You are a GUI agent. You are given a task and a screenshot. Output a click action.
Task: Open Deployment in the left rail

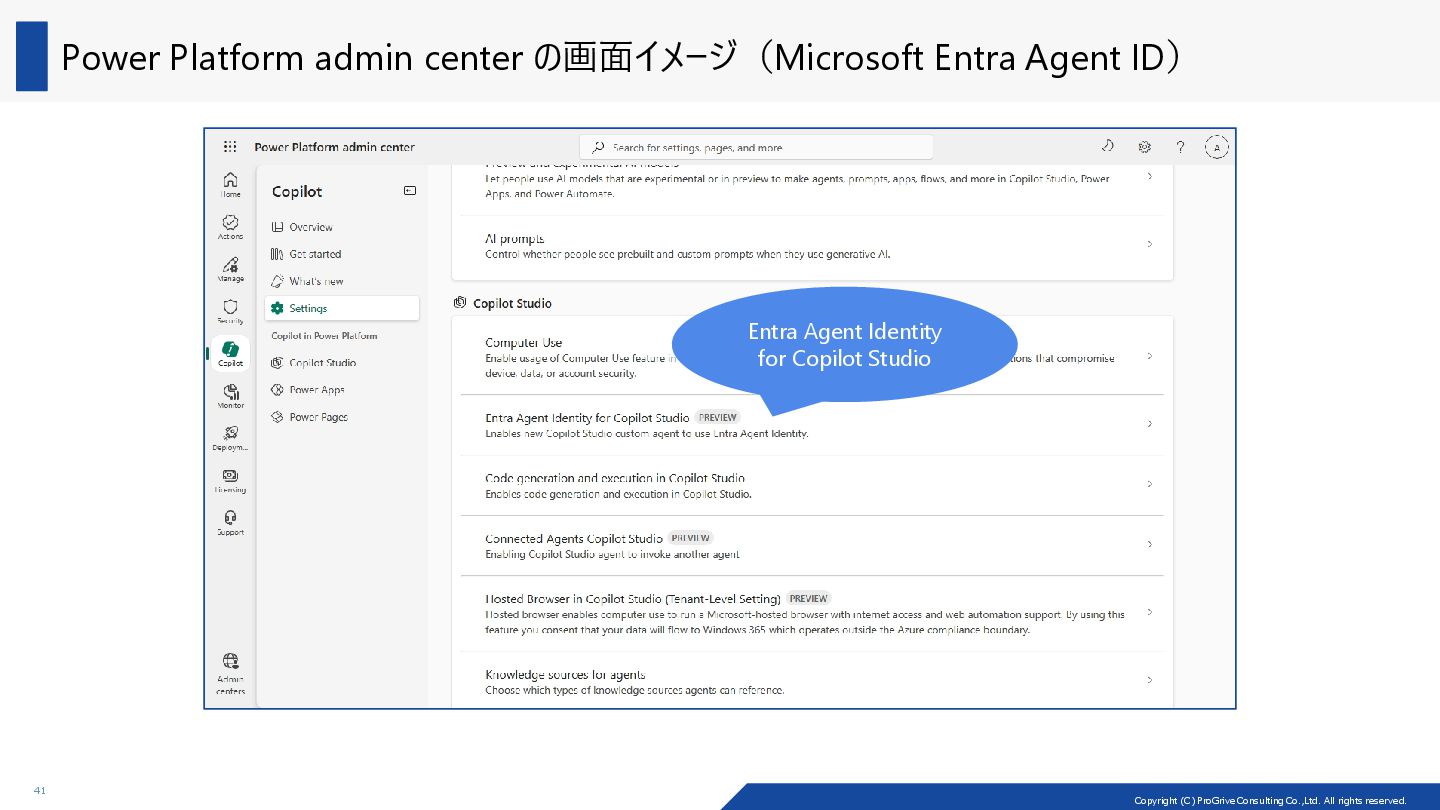pos(230,438)
